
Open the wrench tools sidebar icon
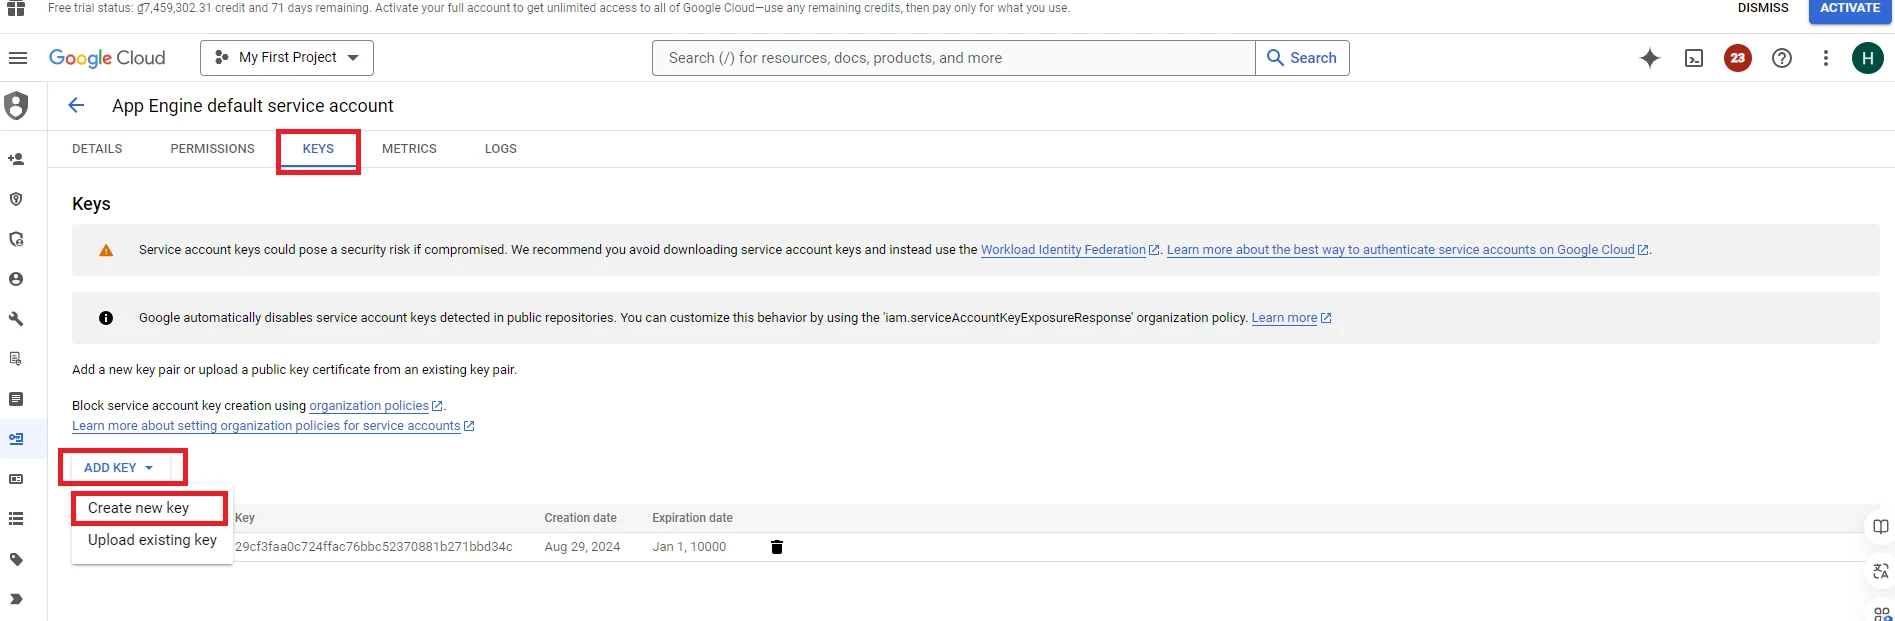[x=16, y=319]
